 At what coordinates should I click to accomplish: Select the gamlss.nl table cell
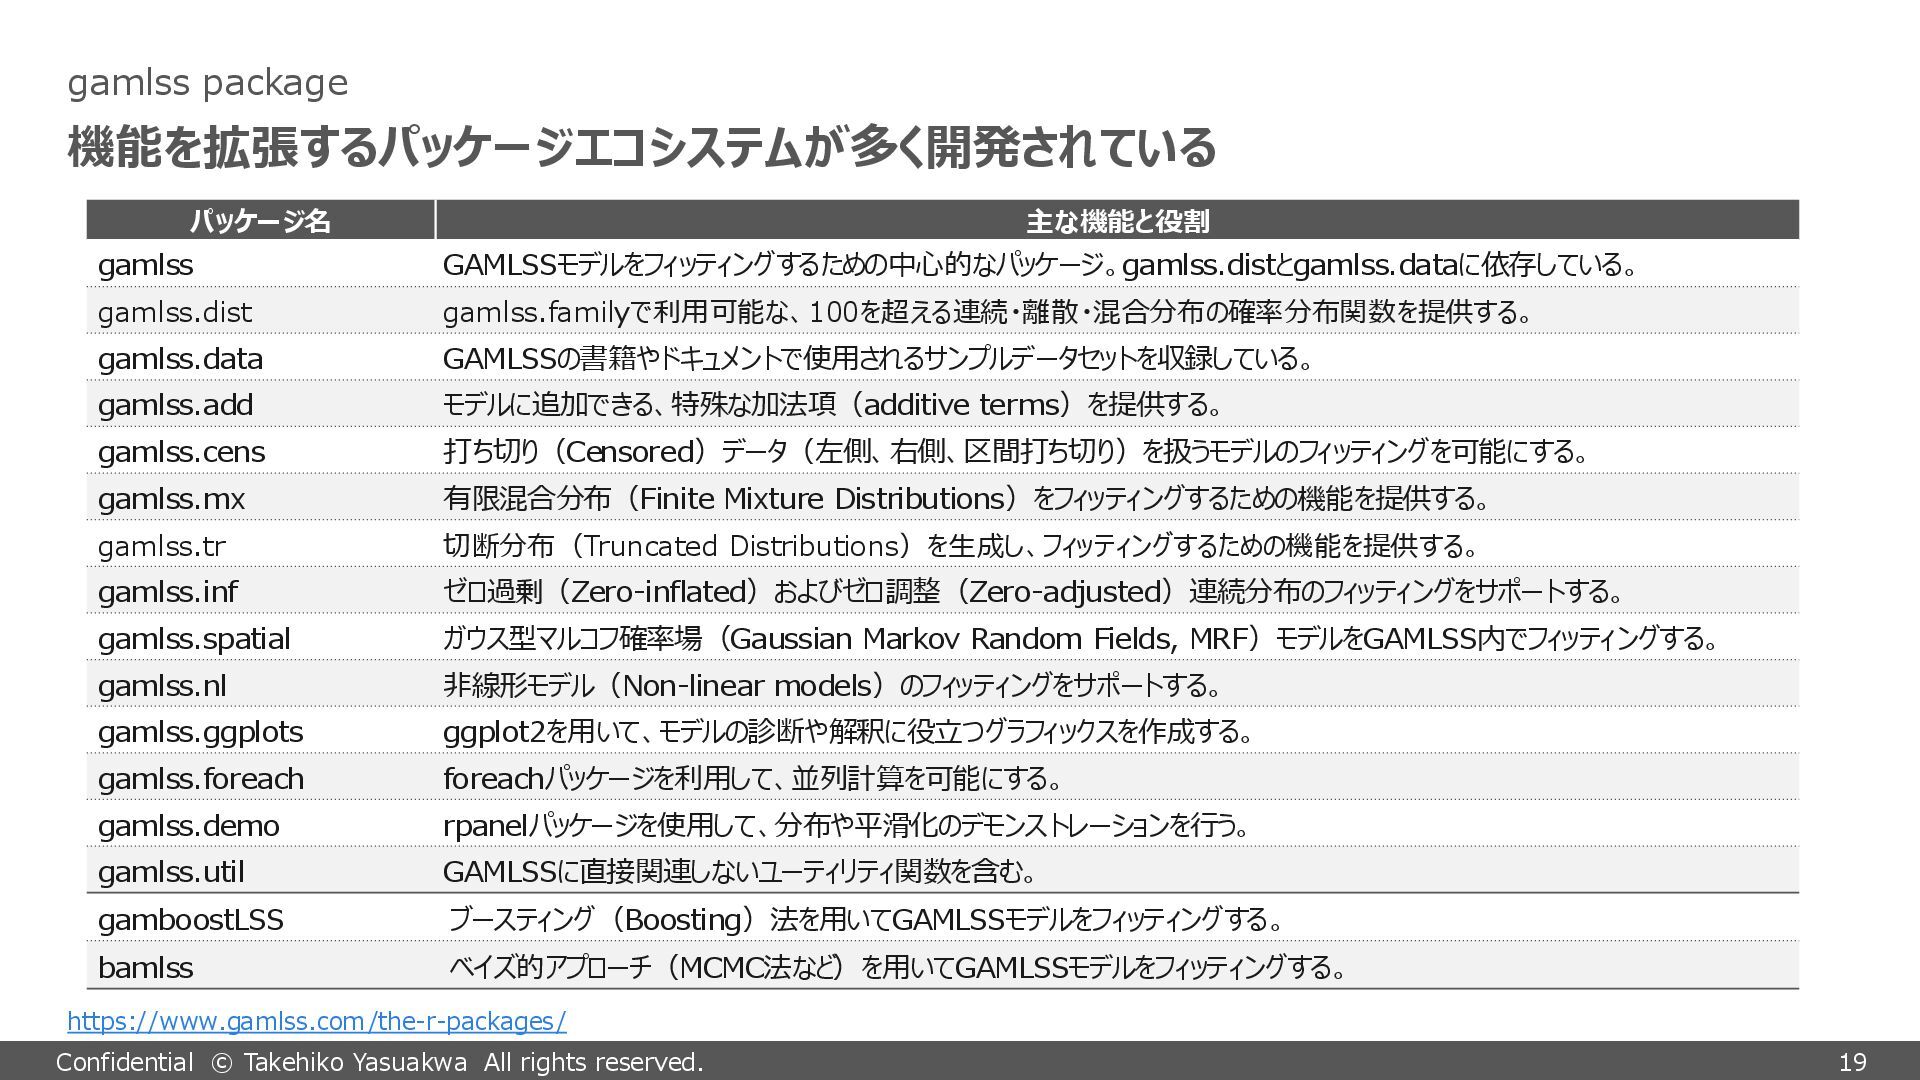tap(162, 686)
